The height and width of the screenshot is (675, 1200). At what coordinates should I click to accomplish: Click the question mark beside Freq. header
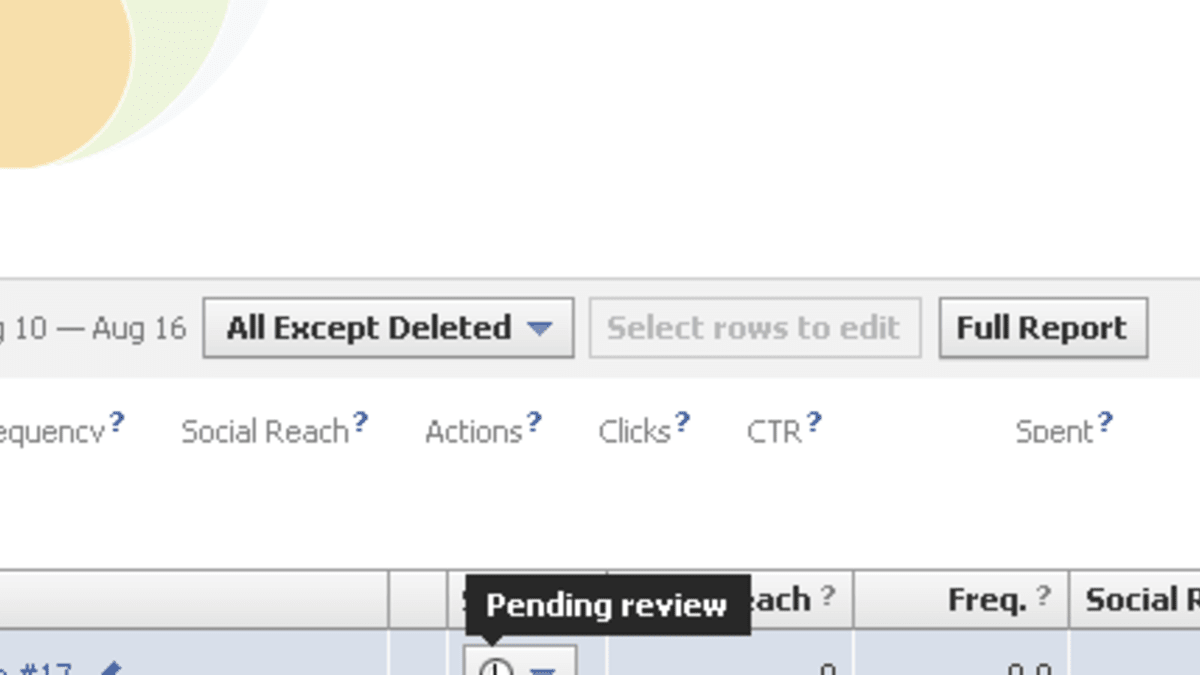tap(1043, 597)
